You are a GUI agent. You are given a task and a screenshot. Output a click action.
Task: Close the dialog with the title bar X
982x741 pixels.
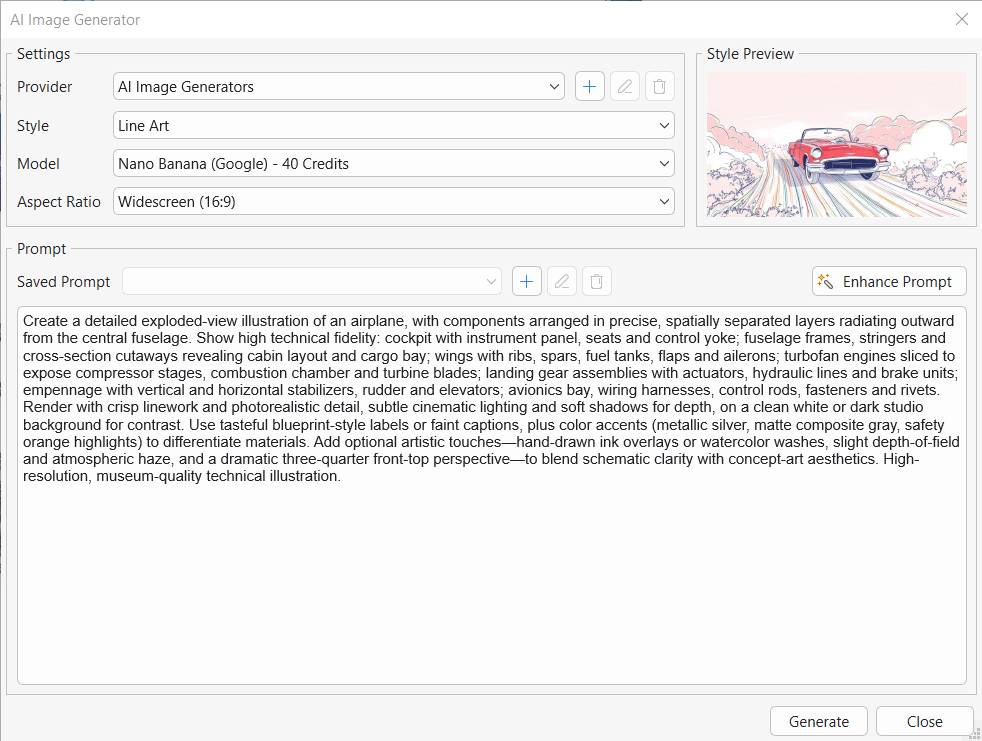pyautogui.click(x=962, y=19)
